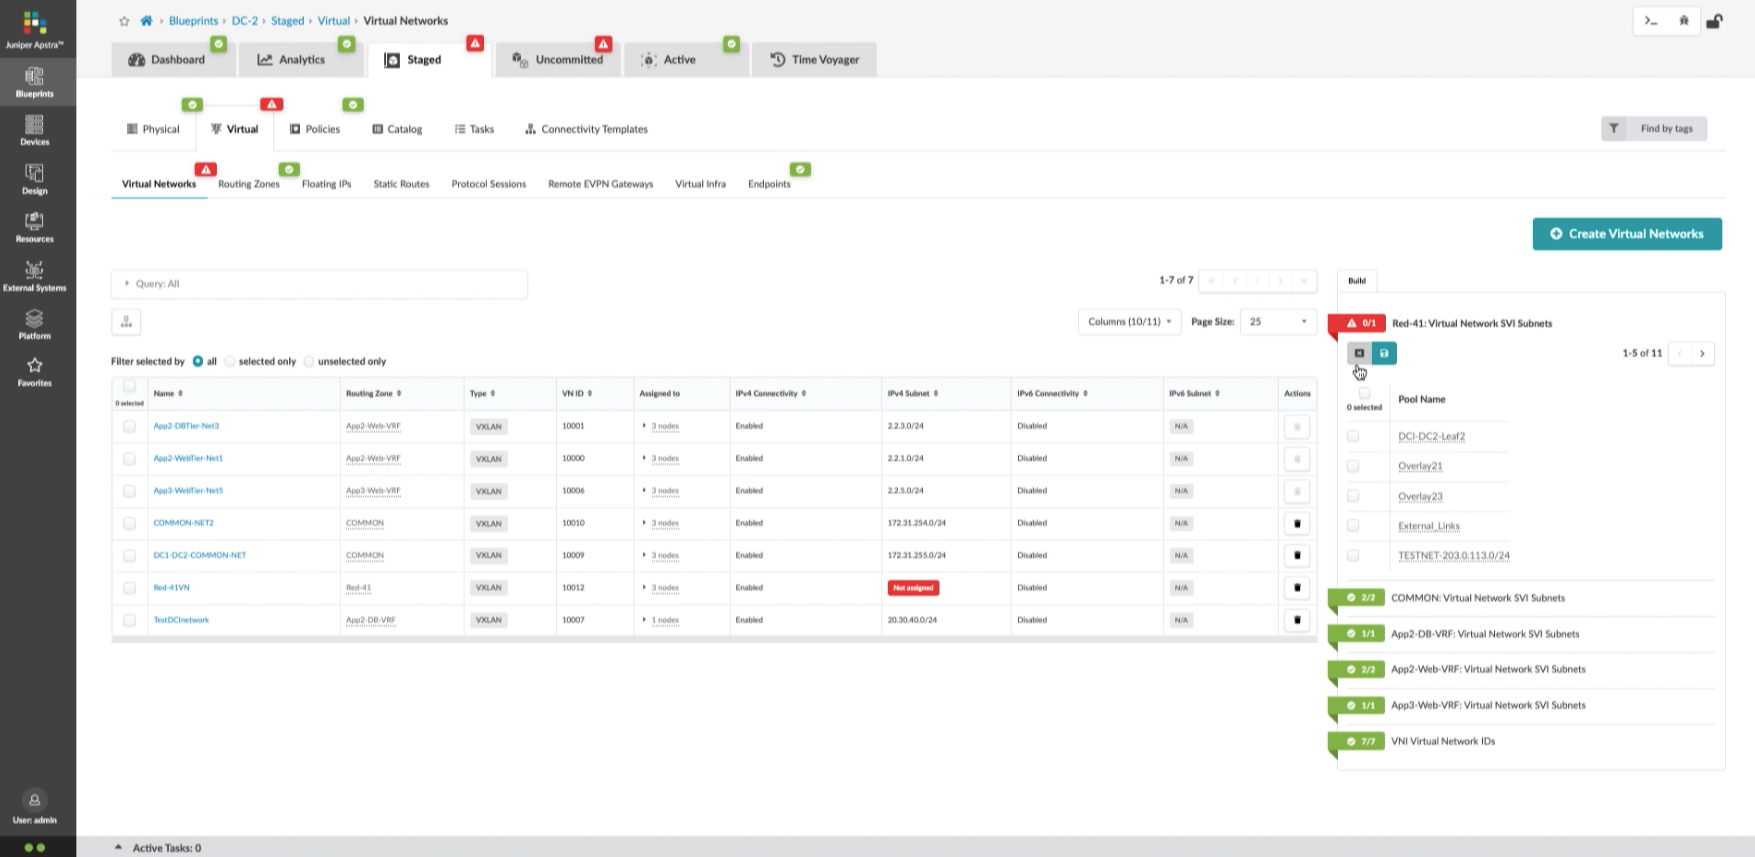
Task: Open Blueprints in the left sidebar
Action: [35, 82]
